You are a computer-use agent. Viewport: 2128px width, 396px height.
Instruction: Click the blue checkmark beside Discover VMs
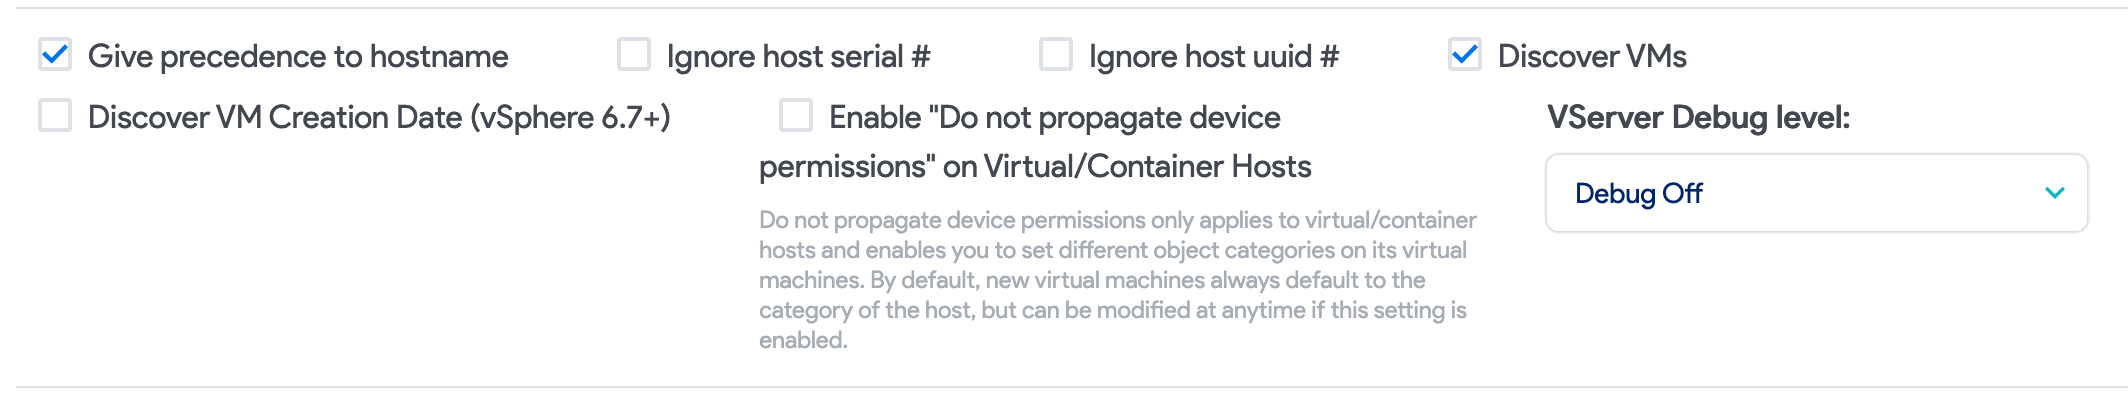click(1465, 55)
